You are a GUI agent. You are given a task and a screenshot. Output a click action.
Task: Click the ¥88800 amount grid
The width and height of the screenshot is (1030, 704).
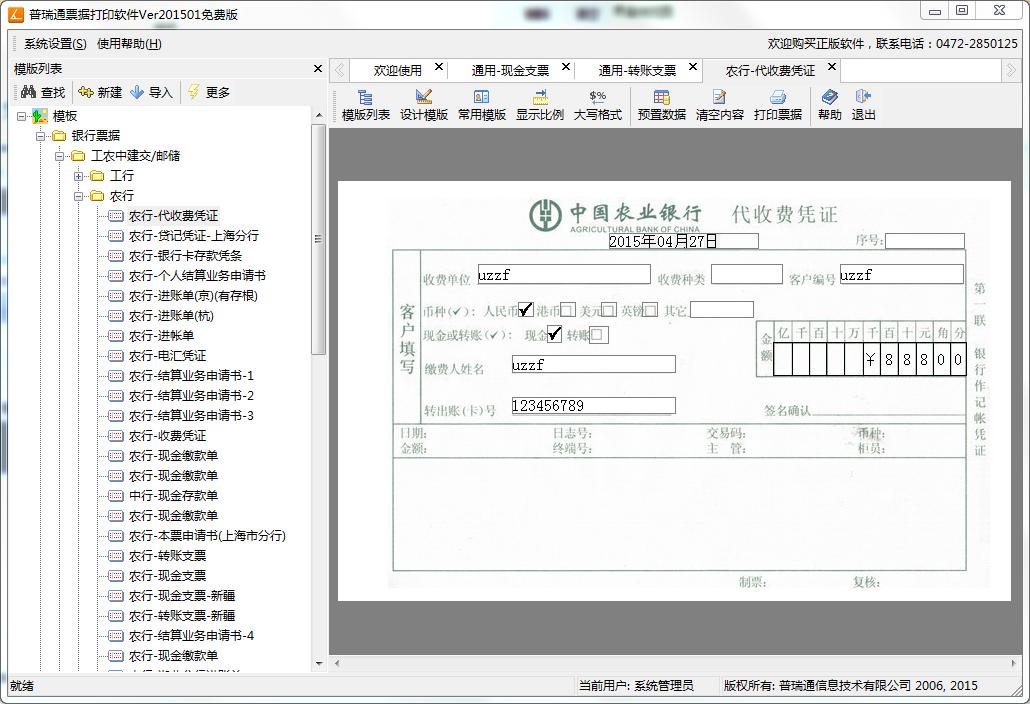pos(870,359)
